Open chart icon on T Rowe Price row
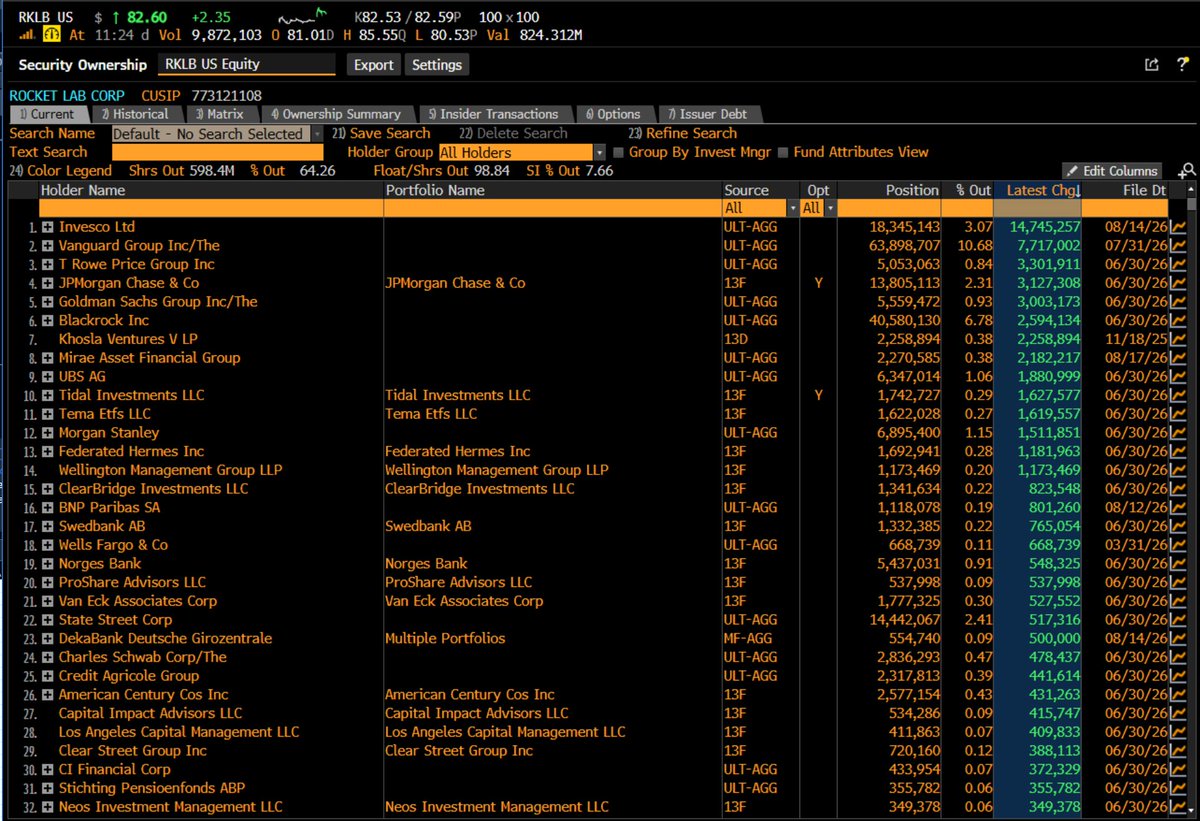 [x=1178, y=265]
